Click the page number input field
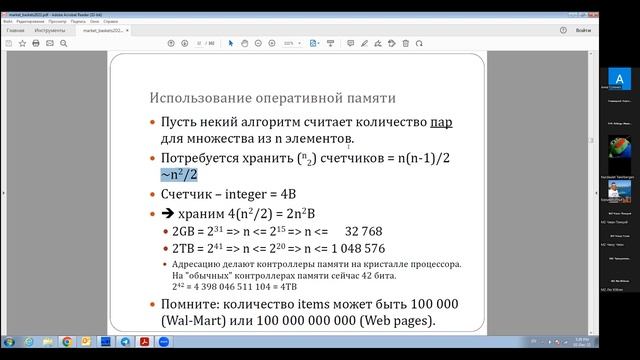640x360 pixels. pyautogui.click(x=199, y=43)
